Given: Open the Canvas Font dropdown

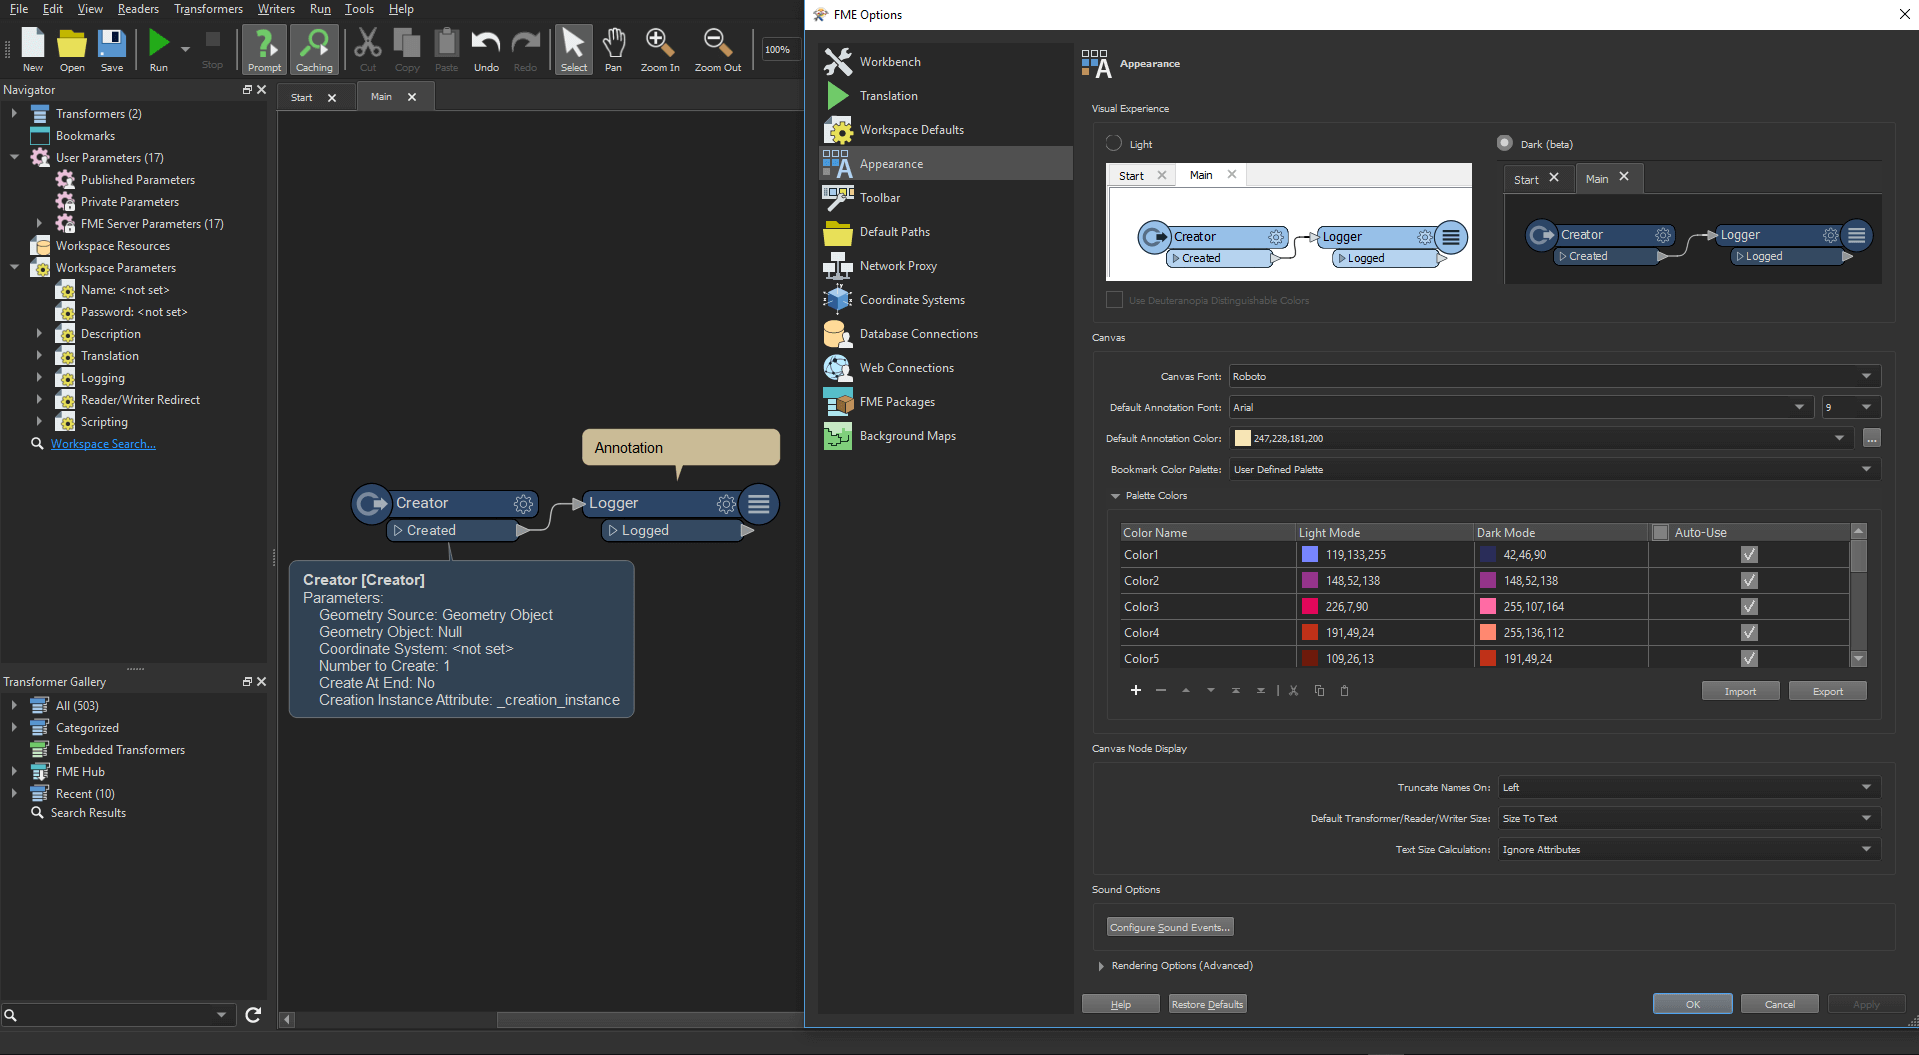Looking at the screenshot, I should tap(1554, 377).
